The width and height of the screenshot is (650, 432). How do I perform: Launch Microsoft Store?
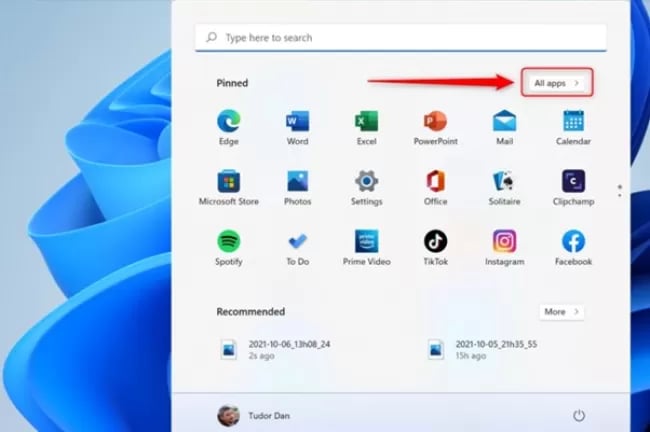tap(228, 187)
